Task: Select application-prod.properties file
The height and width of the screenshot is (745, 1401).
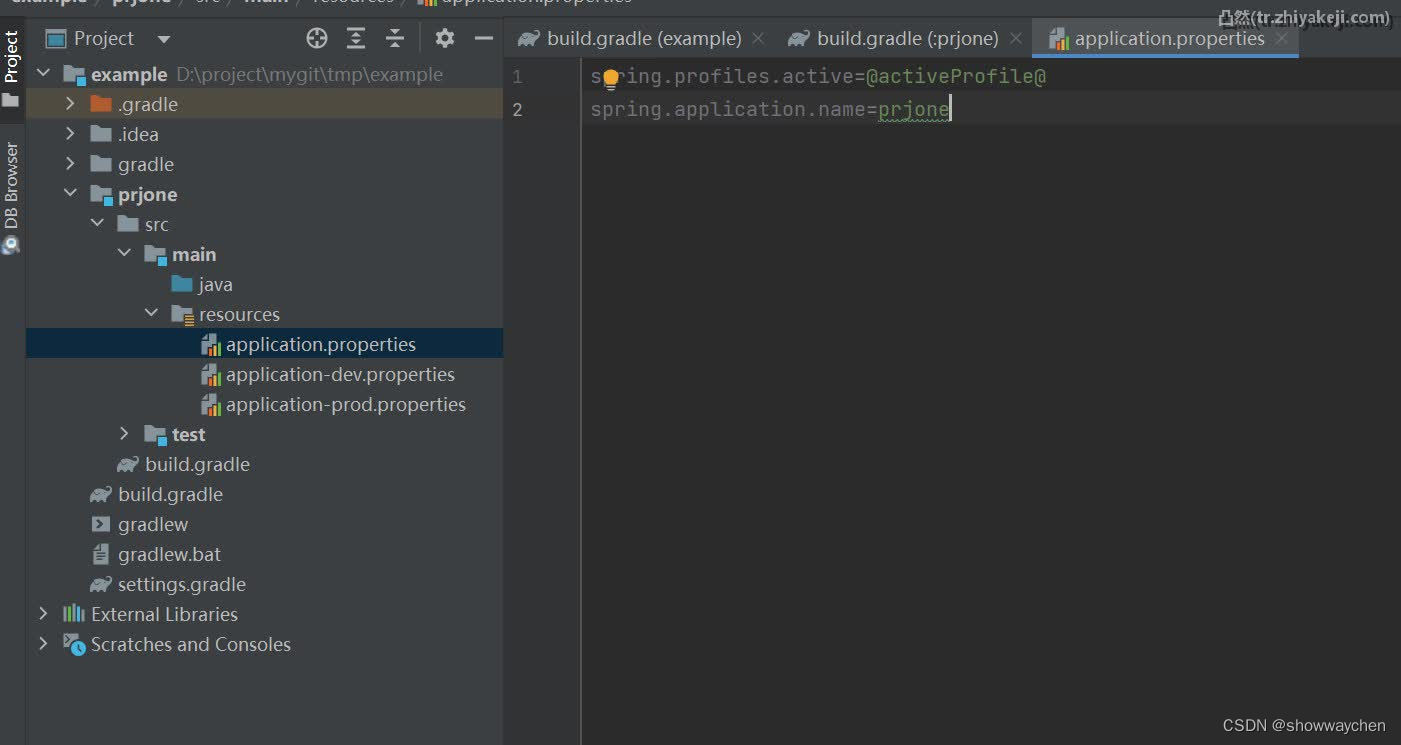Action: coord(346,404)
